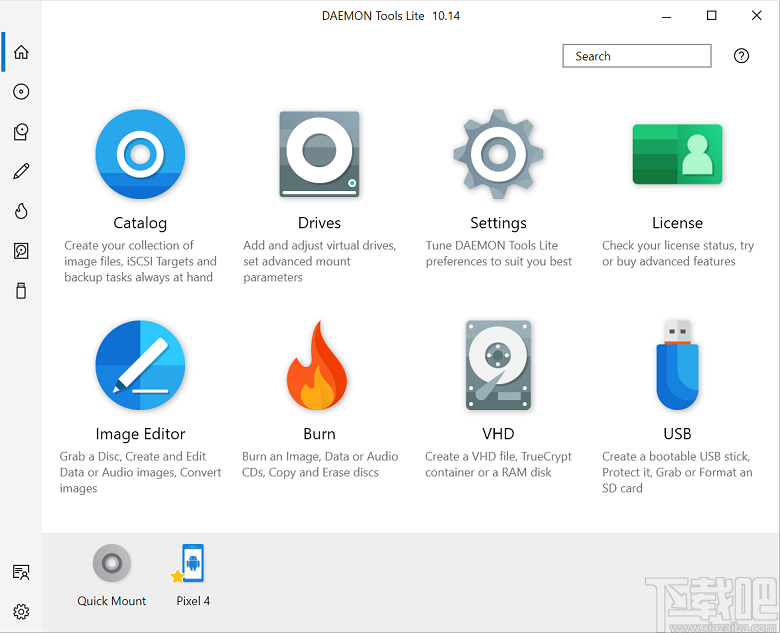The height and width of the screenshot is (633, 780).
Task: Click the large Settings gear icon
Action: coord(498,154)
